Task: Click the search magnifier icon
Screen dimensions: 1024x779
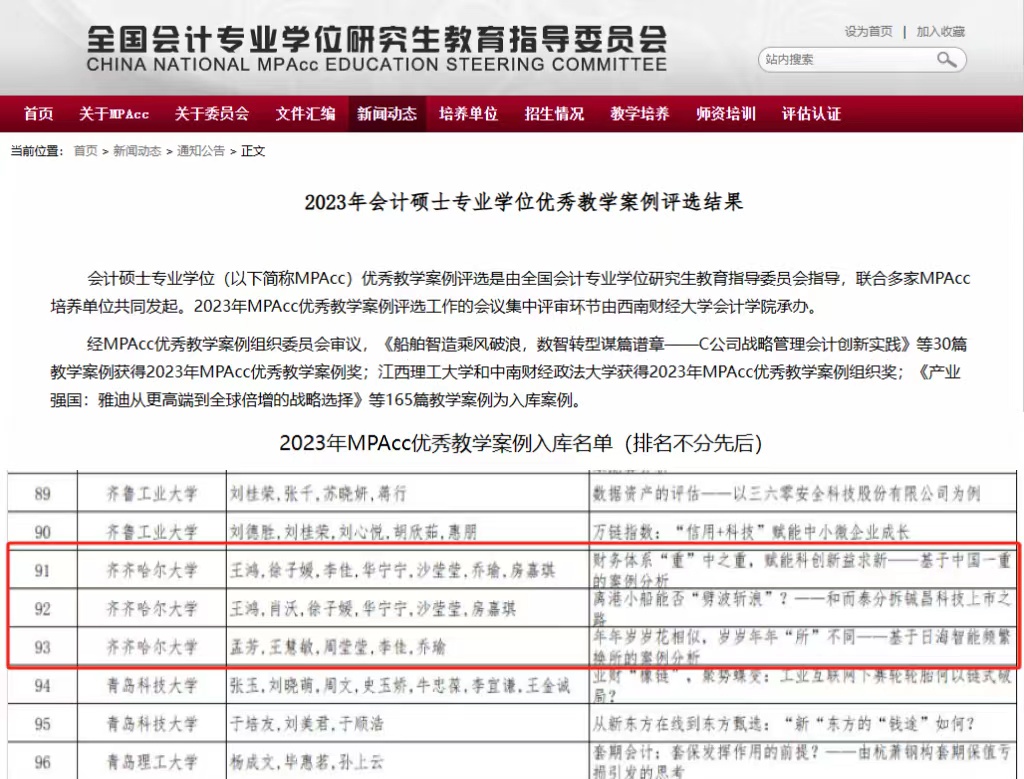Action: (945, 60)
